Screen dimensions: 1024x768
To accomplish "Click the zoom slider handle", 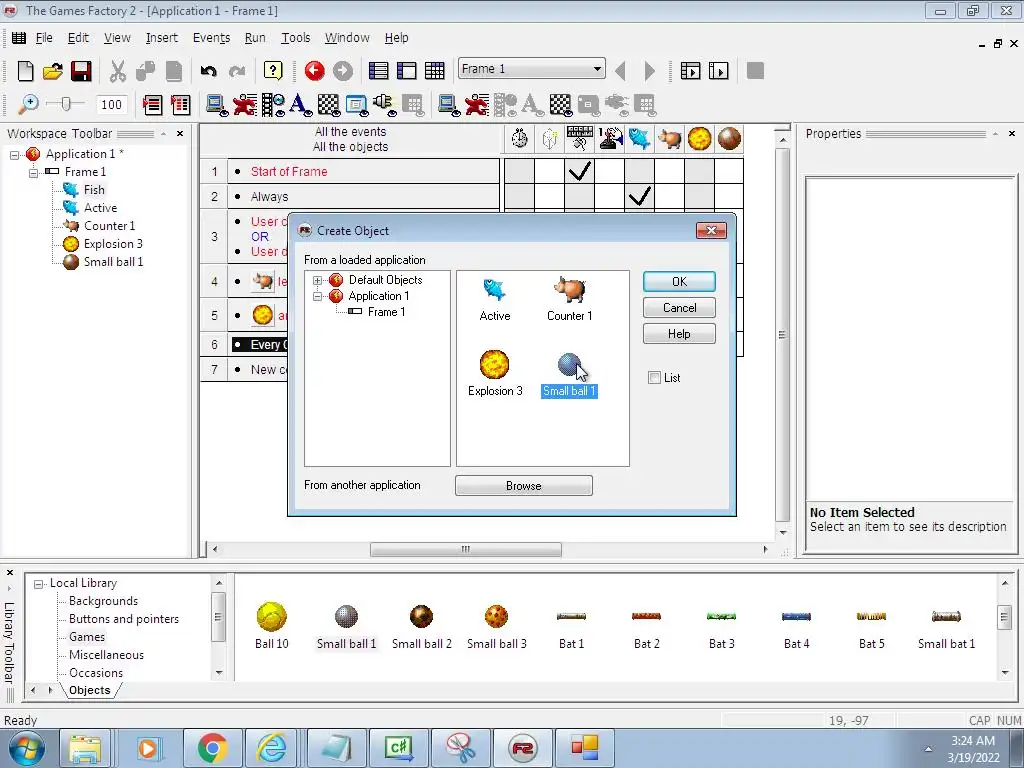I will 66,104.
